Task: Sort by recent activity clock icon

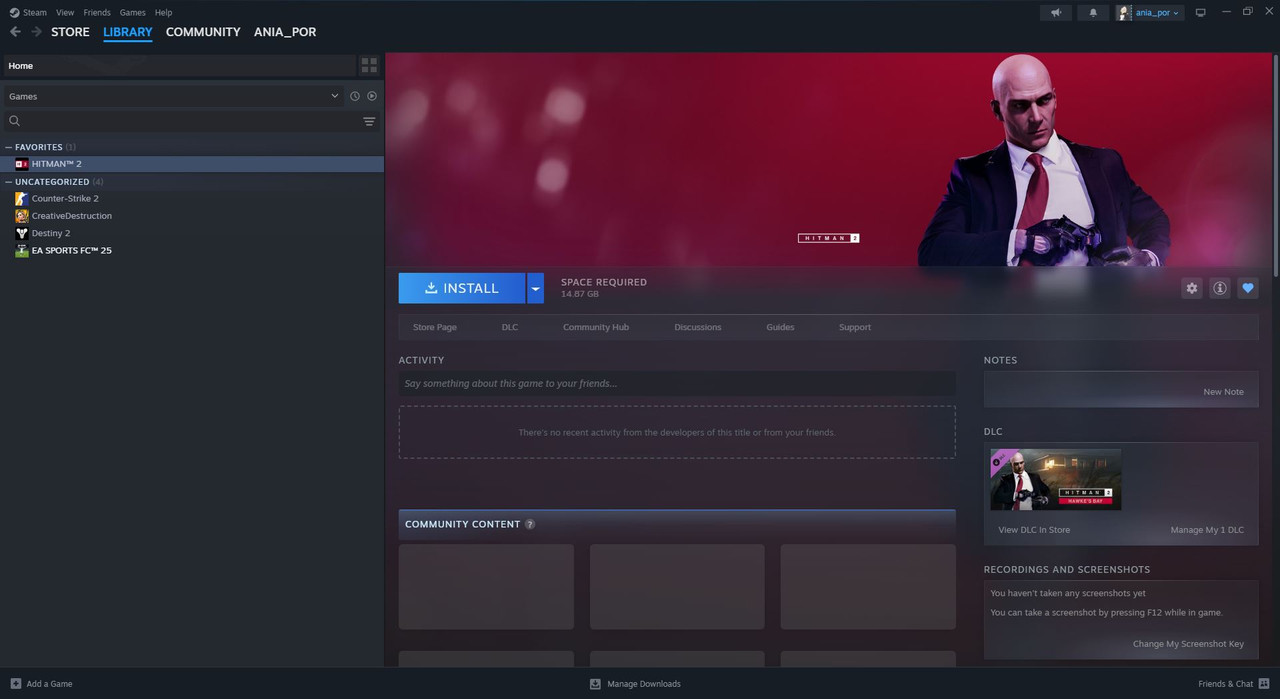Action: click(354, 96)
